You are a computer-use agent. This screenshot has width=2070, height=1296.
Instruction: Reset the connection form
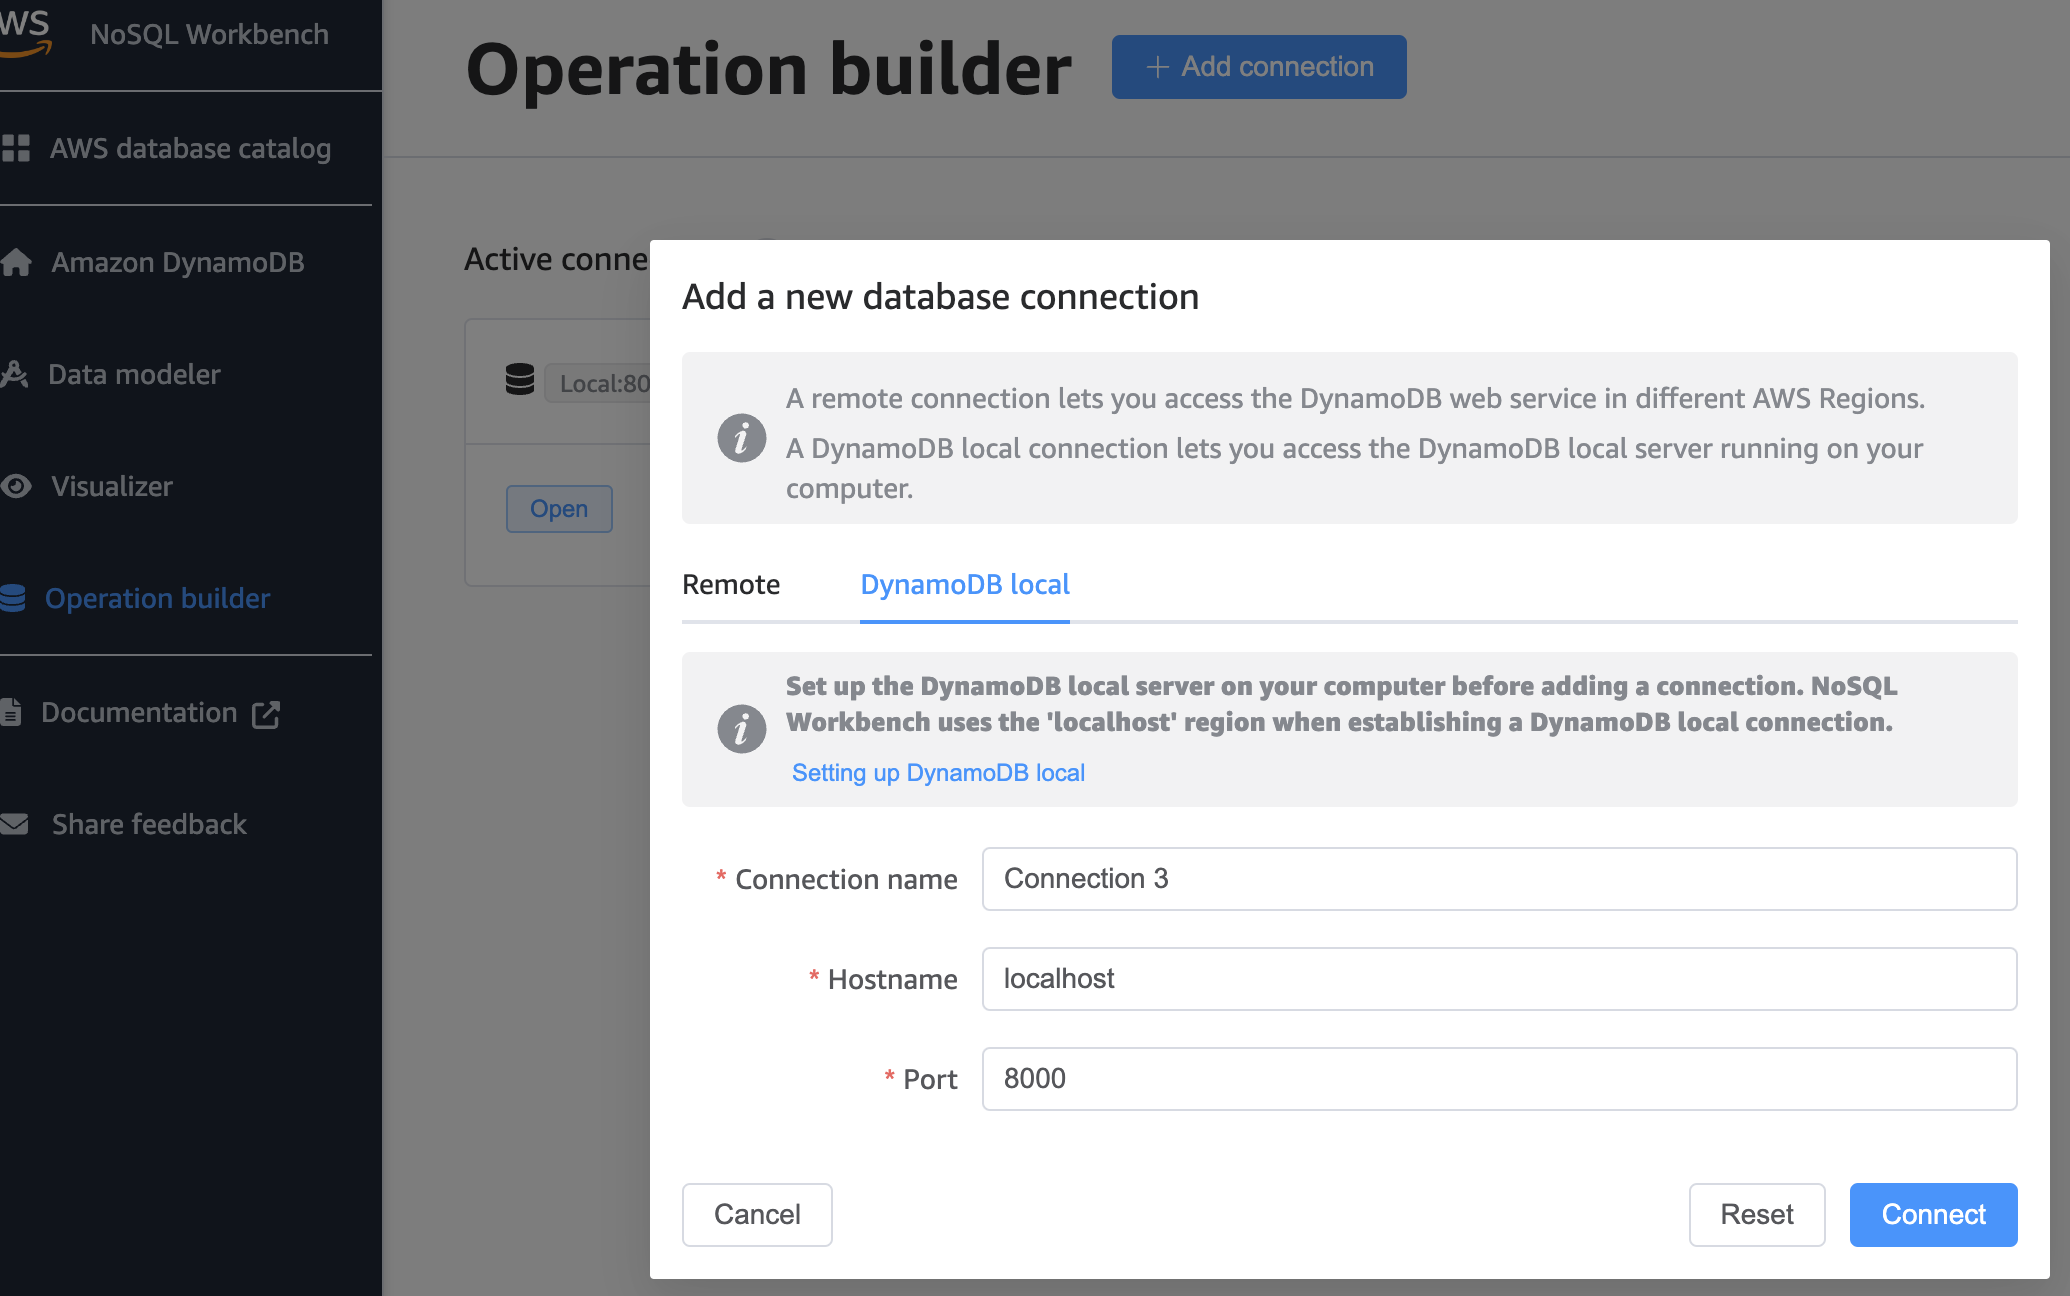[1757, 1215]
